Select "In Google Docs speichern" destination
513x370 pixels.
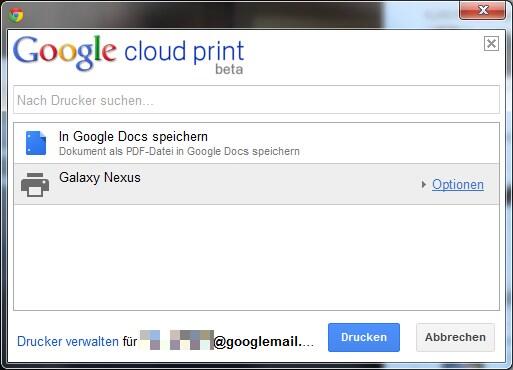tap(256, 143)
